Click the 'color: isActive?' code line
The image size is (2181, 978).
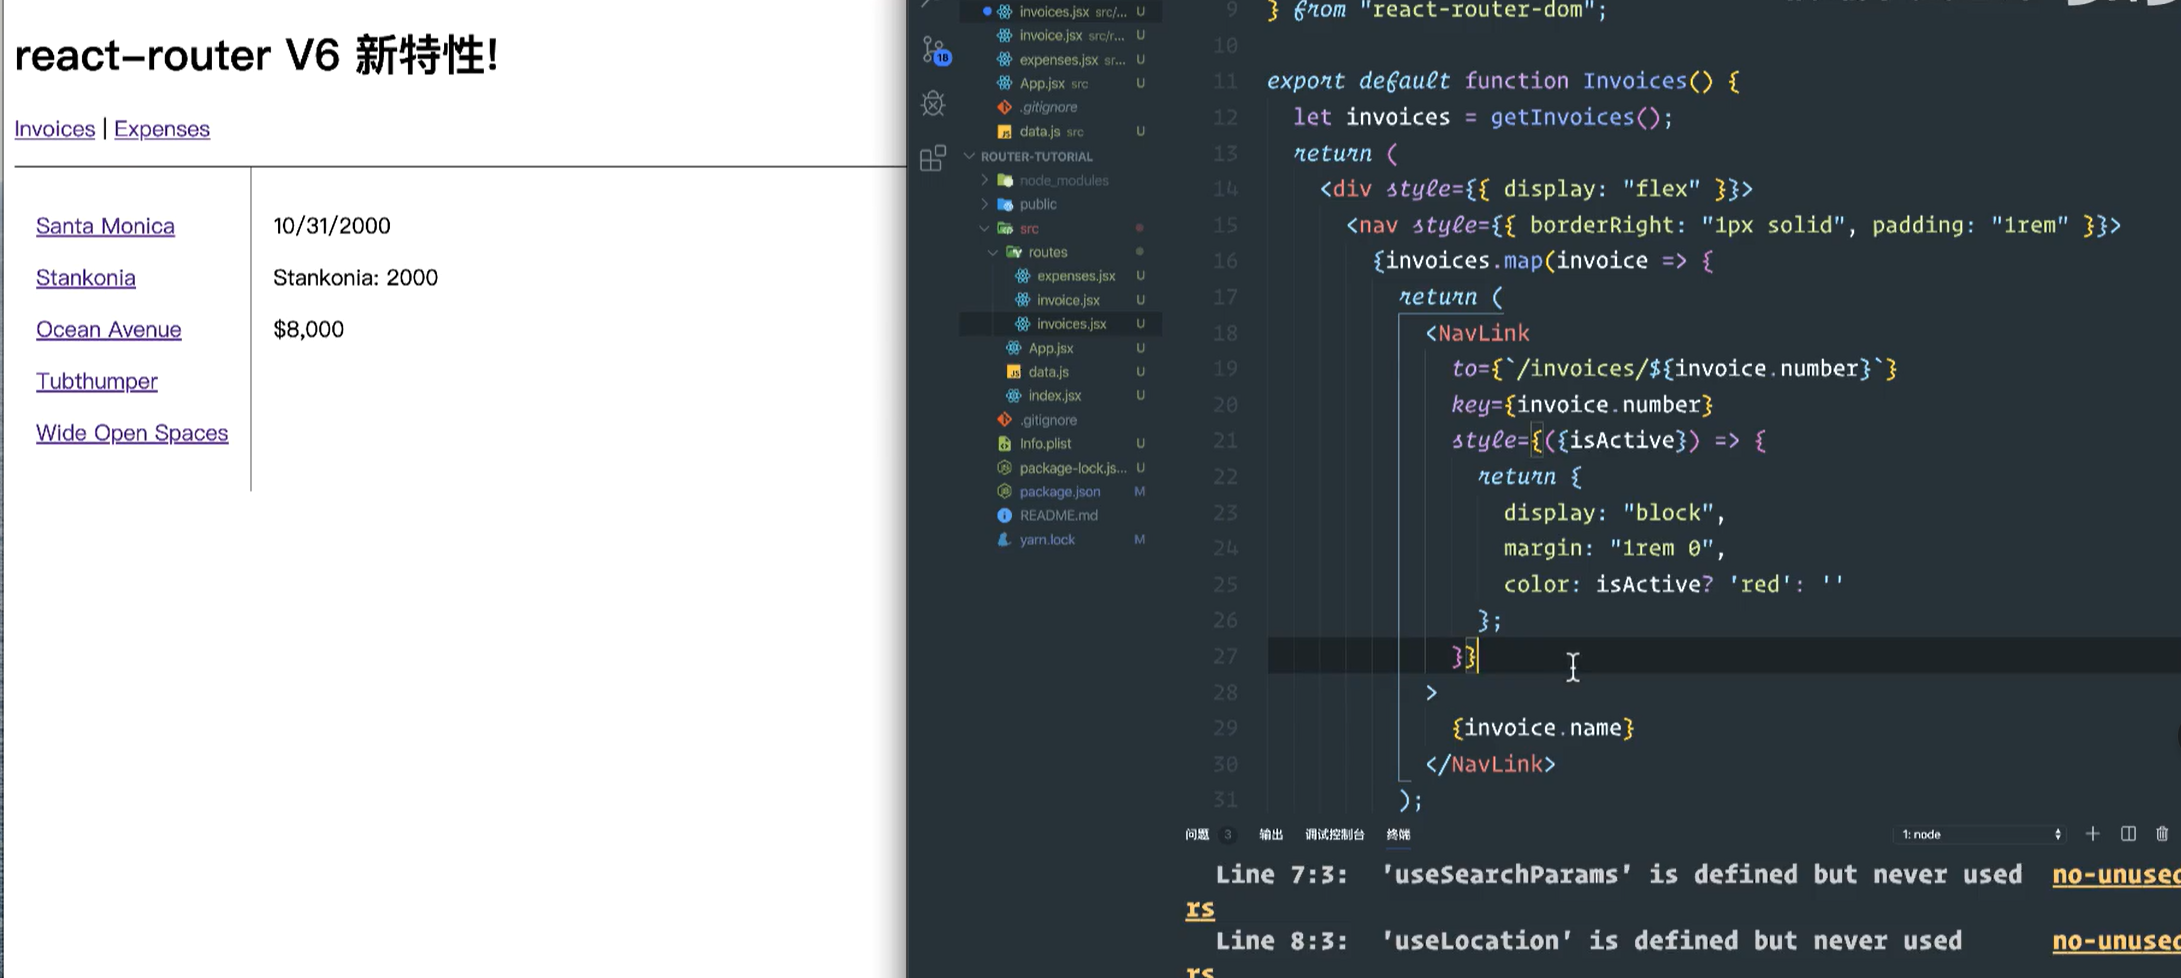[x=1673, y=585]
